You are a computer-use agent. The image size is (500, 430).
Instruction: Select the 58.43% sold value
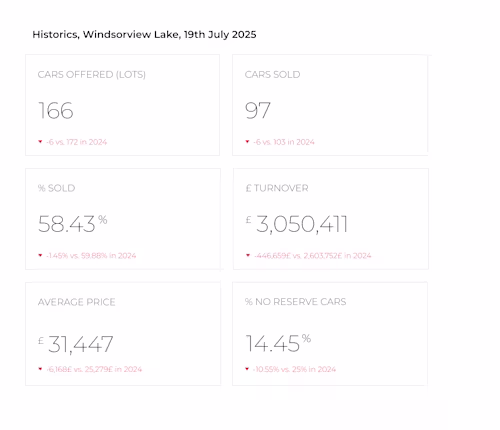(73, 223)
